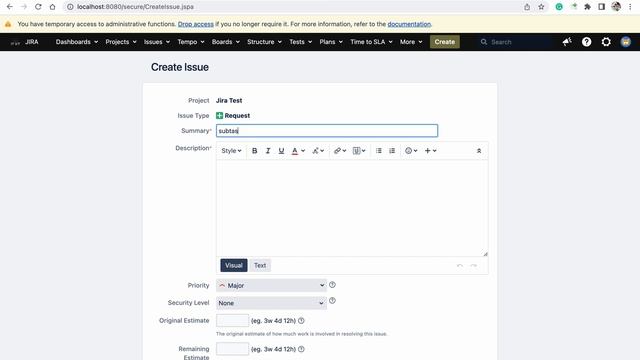Open help for the Security Level field
This screenshot has height=360, width=640.
pyautogui.click(x=332, y=301)
